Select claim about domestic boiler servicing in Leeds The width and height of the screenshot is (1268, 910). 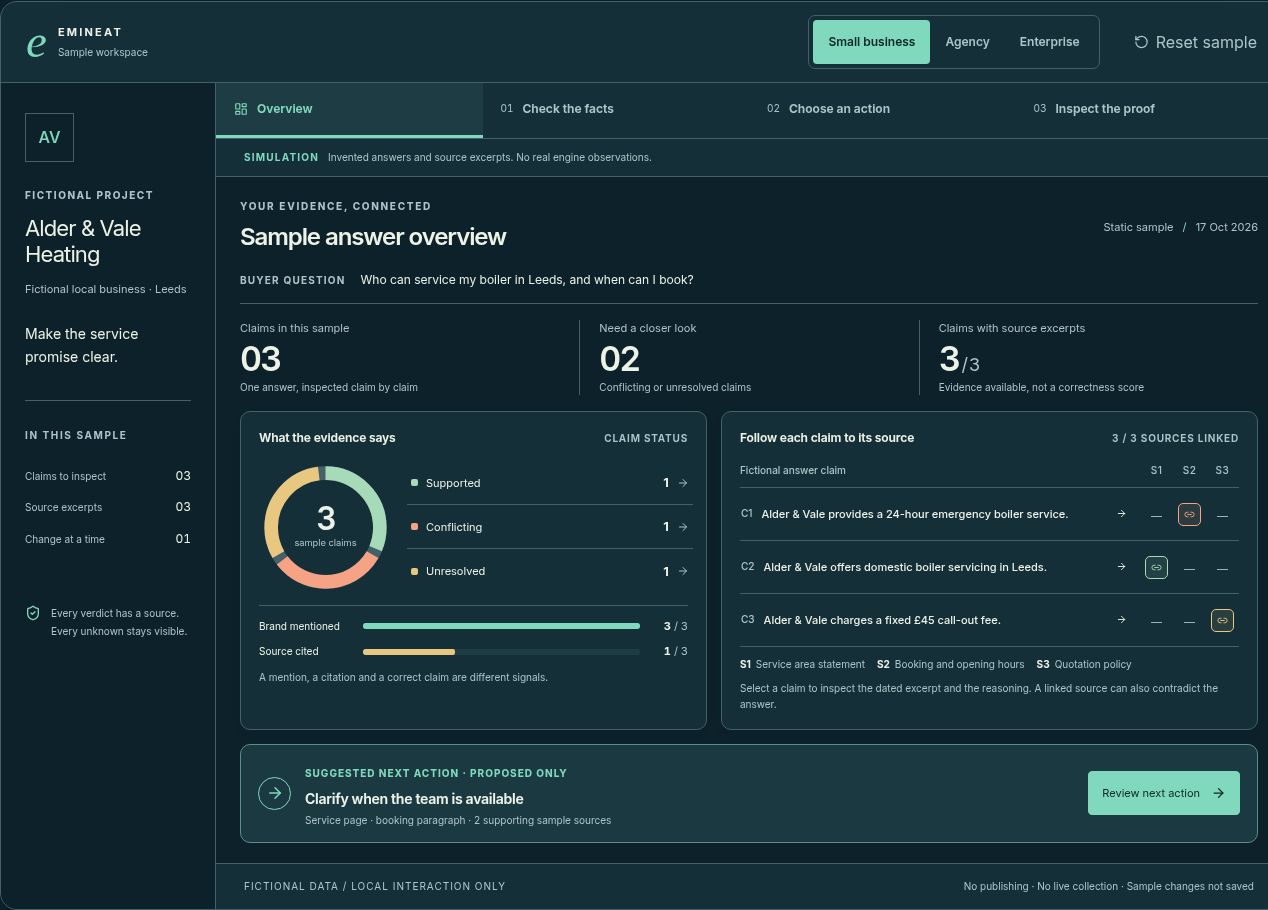905,567
